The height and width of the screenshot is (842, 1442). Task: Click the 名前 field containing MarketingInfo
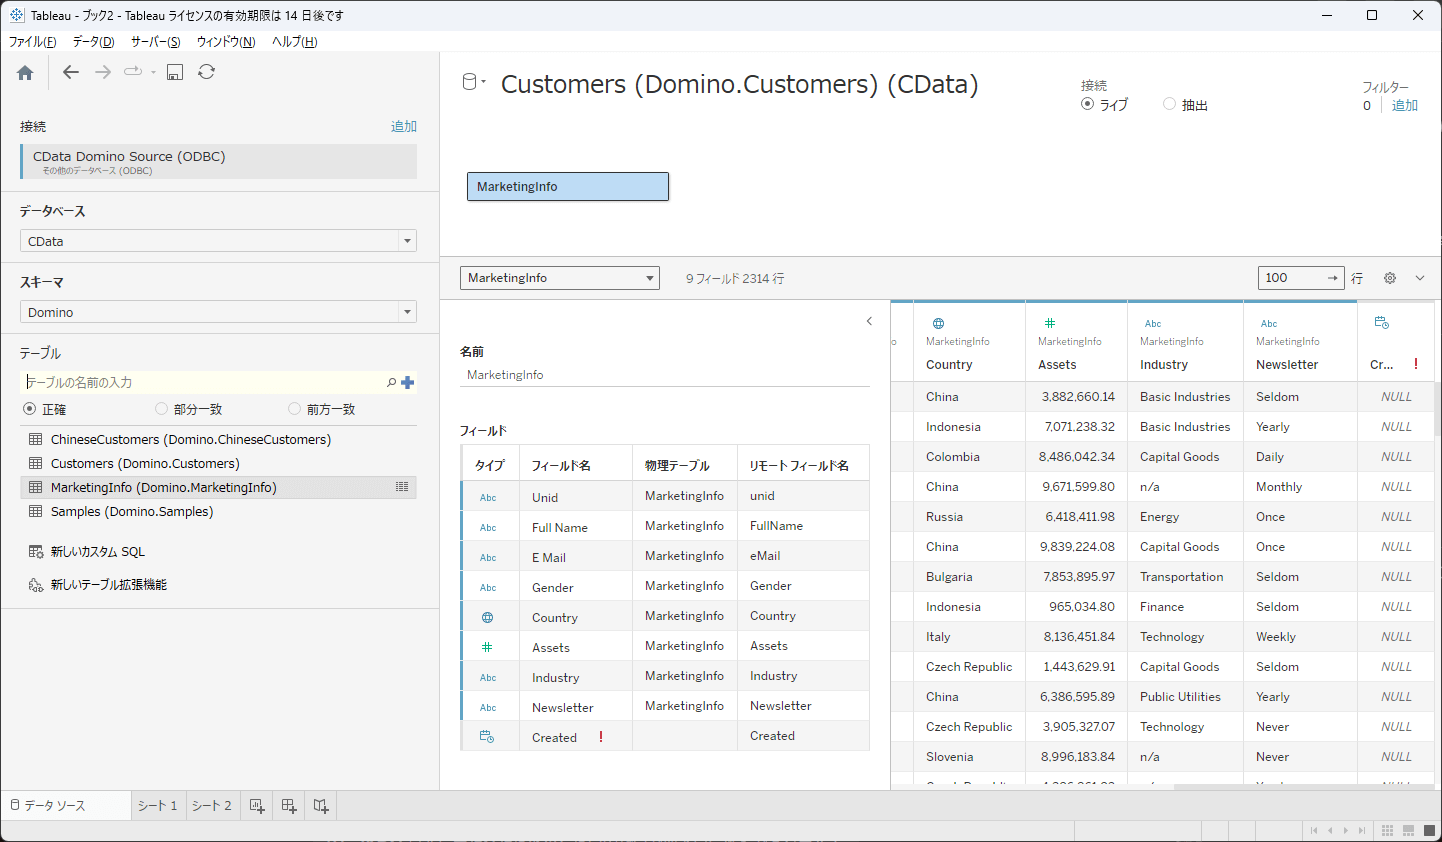[x=664, y=375]
